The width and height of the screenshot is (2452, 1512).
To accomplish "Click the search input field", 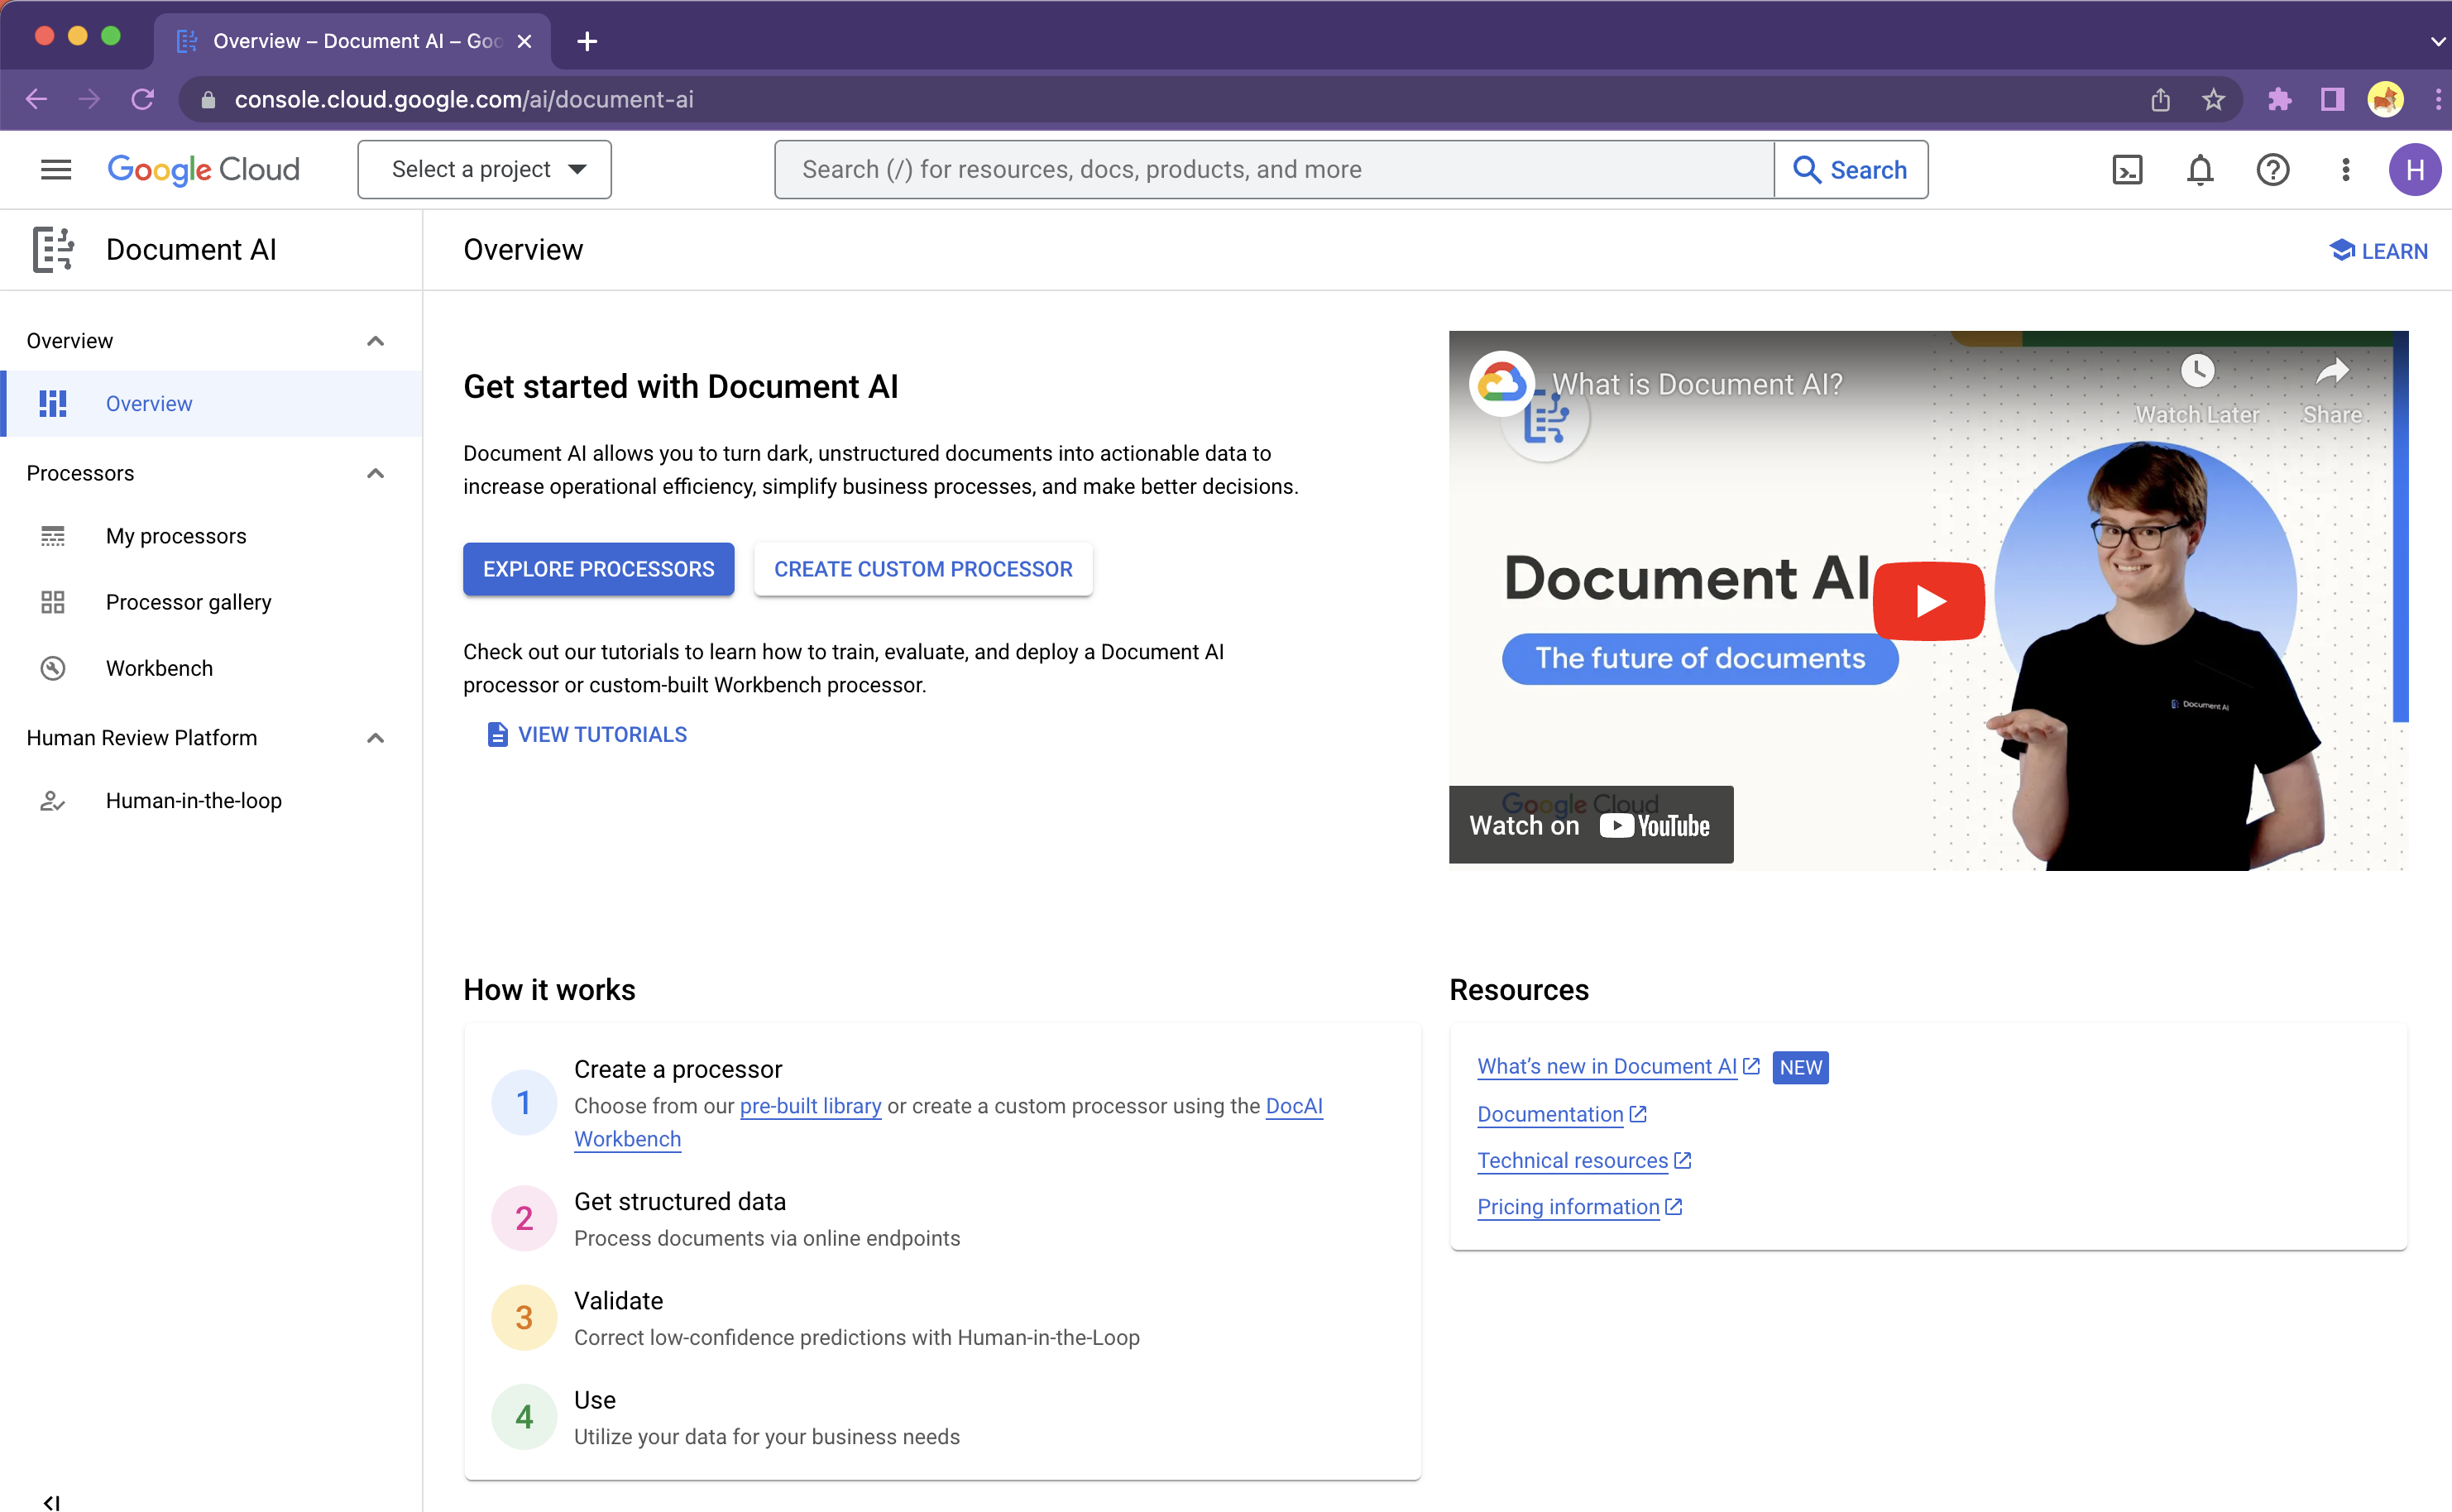I will click(1271, 170).
